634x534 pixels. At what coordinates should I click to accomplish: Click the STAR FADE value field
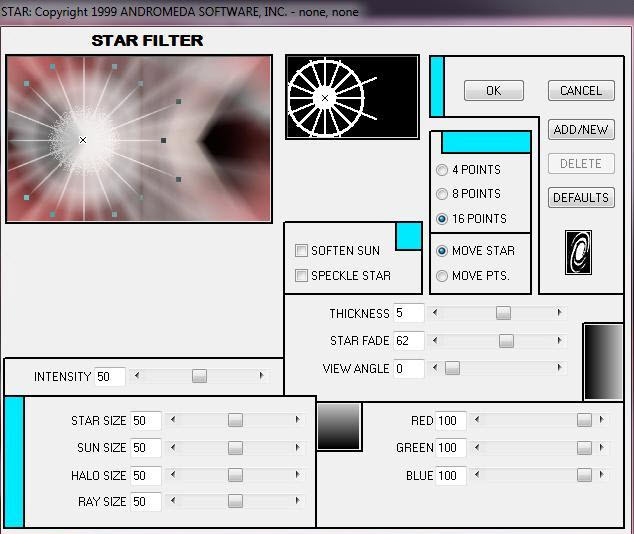tap(408, 341)
